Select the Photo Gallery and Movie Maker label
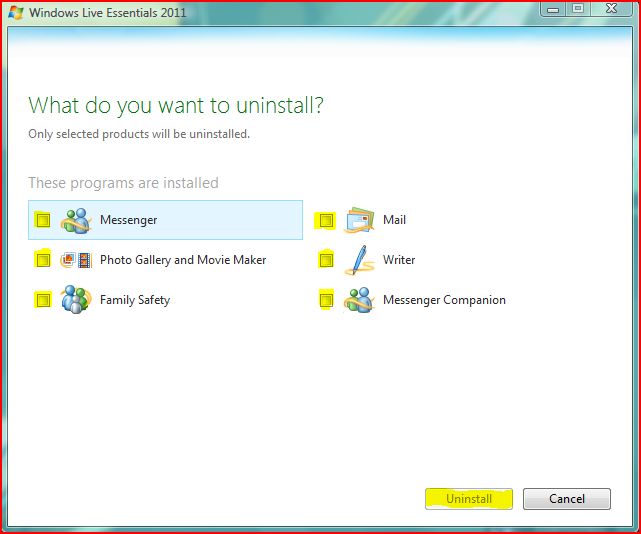641x534 pixels. click(x=183, y=260)
